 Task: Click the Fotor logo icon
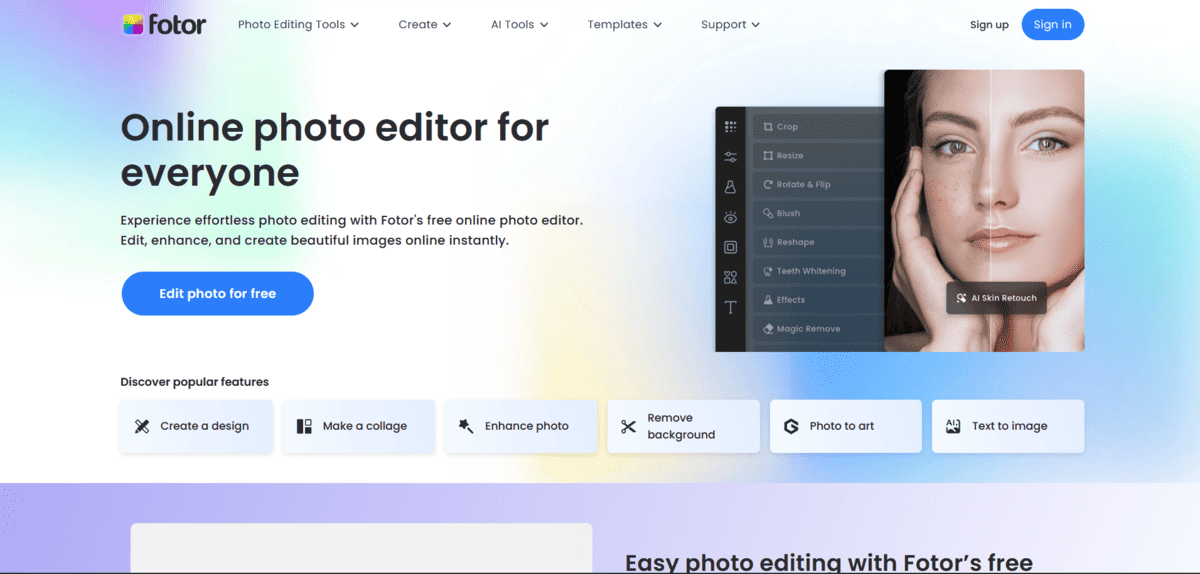pos(132,25)
